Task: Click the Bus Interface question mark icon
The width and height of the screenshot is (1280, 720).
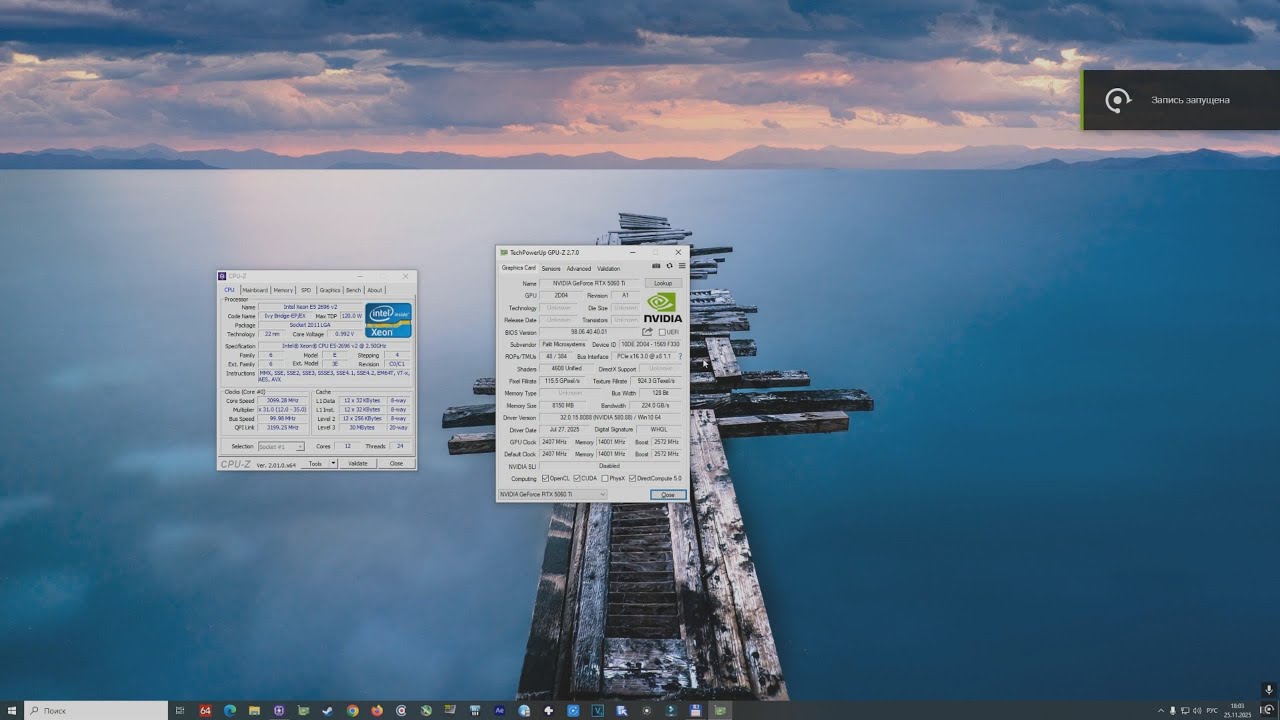Action: pyautogui.click(x=680, y=356)
